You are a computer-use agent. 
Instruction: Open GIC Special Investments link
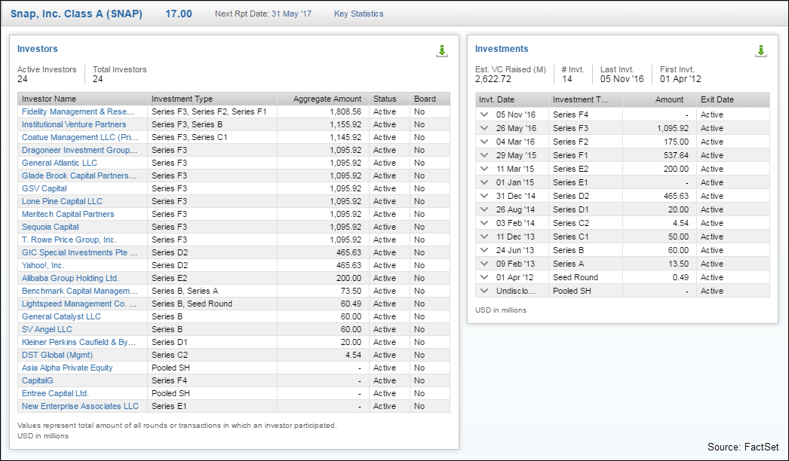tap(80, 253)
